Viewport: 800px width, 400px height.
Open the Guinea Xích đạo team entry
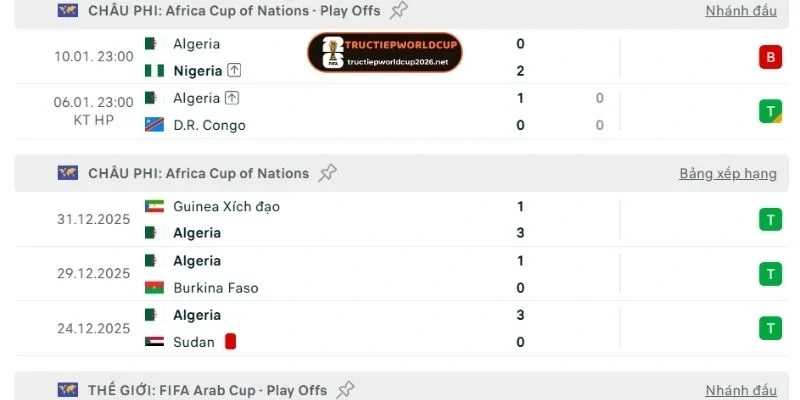(226, 206)
